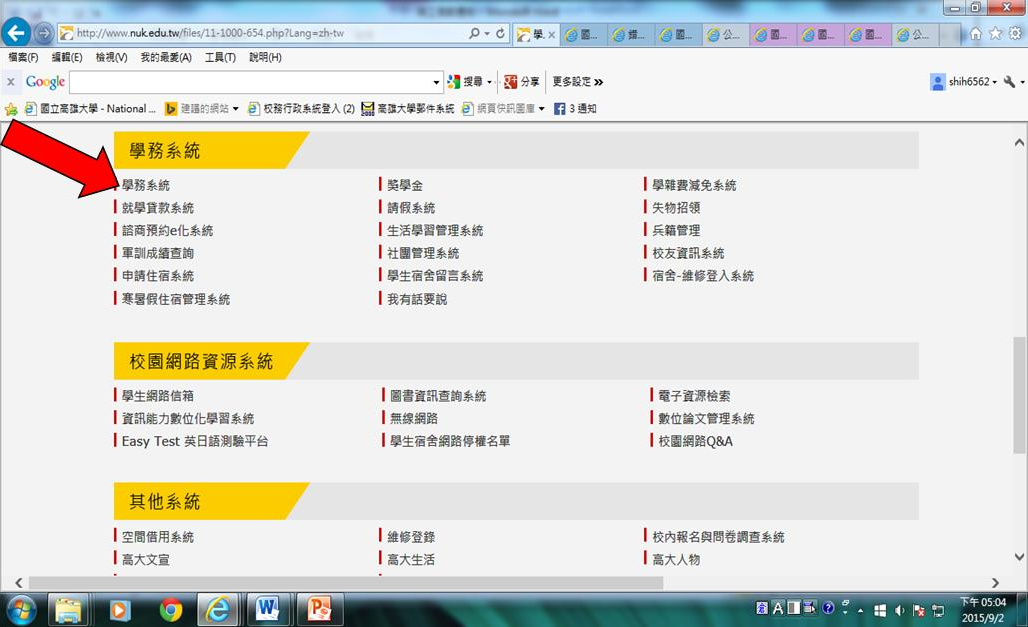Expand the Google toolbar search box dropdown
The width and height of the screenshot is (1028, 627).
tap(437, 82)
